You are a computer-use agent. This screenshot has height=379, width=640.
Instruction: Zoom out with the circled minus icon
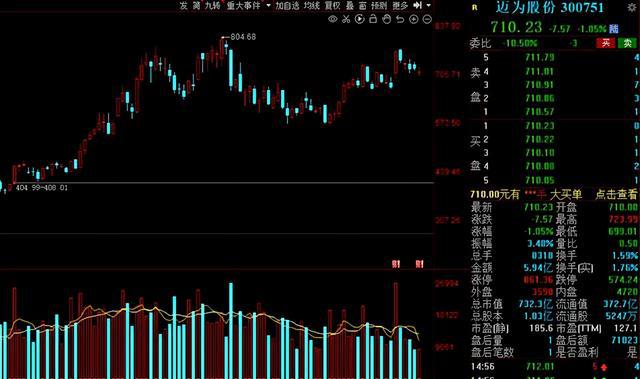(427, 19)
